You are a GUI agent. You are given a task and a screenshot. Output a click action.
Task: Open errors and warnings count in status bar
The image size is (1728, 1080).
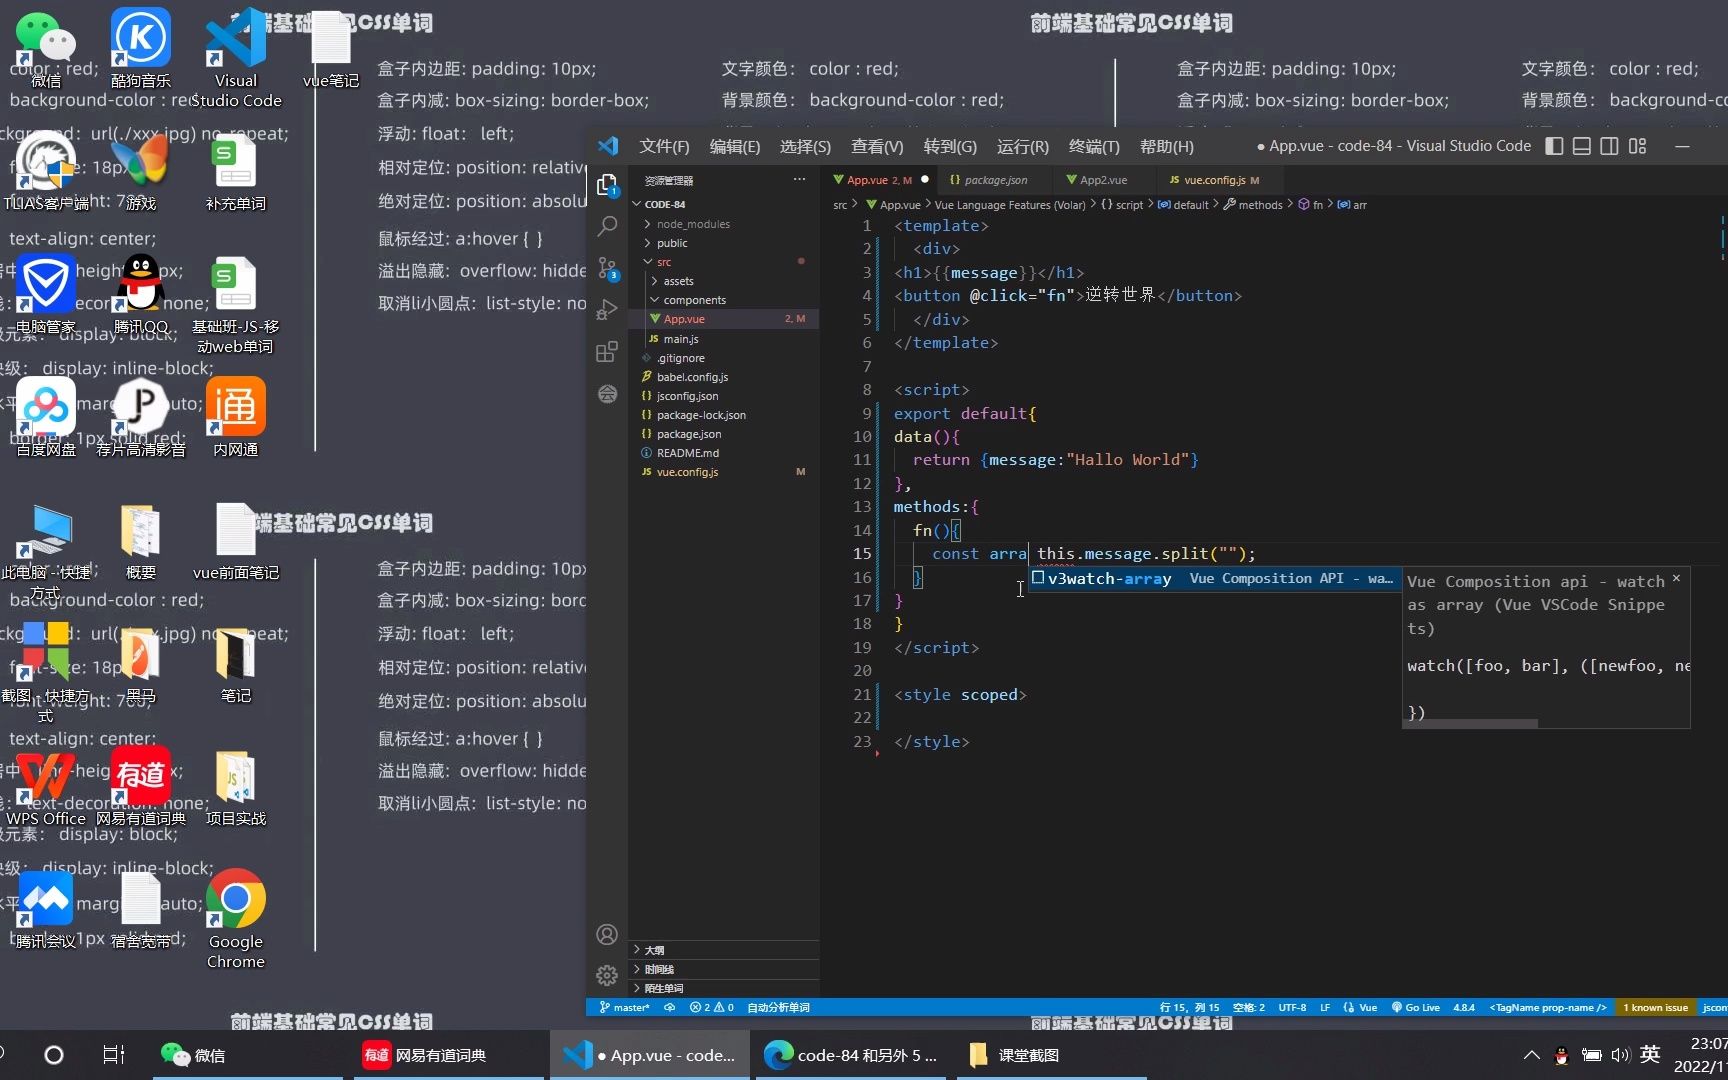712,1007
